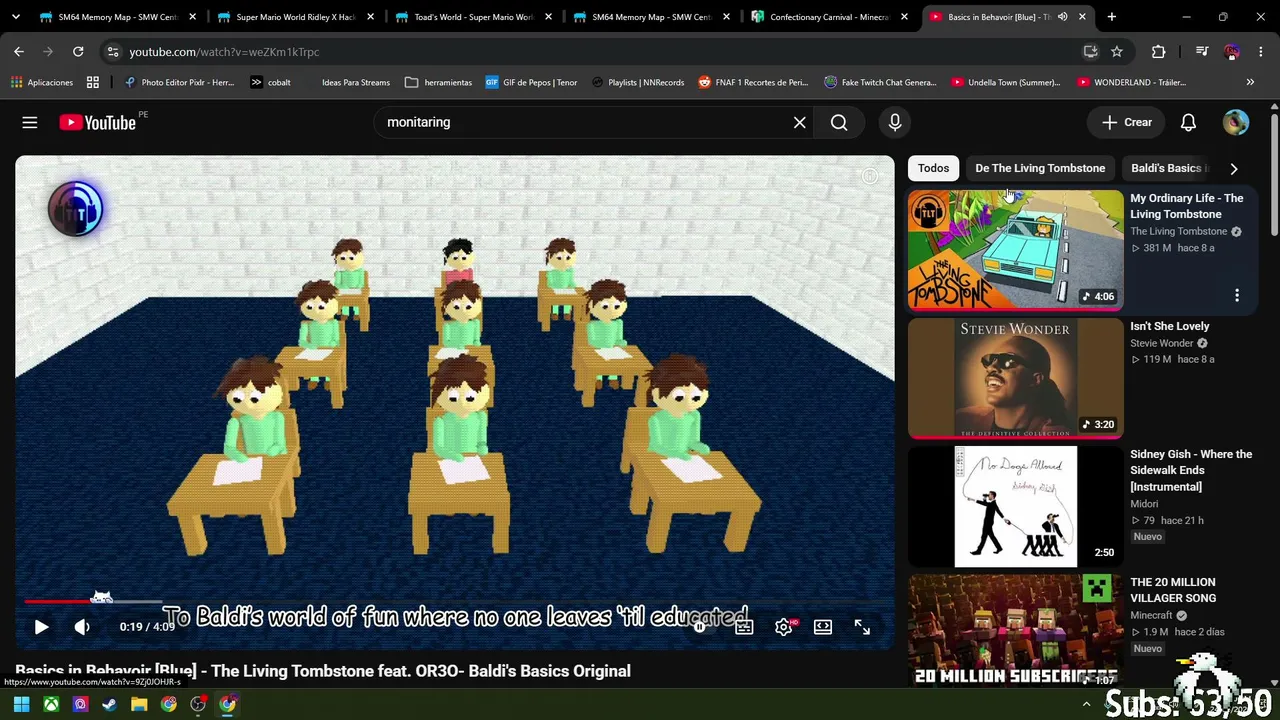Image resolution: width=1280 pixels, height=720 pixels.
Task: Visit the Stevie Wonder channel name
Action: (x=1162, y=343)
